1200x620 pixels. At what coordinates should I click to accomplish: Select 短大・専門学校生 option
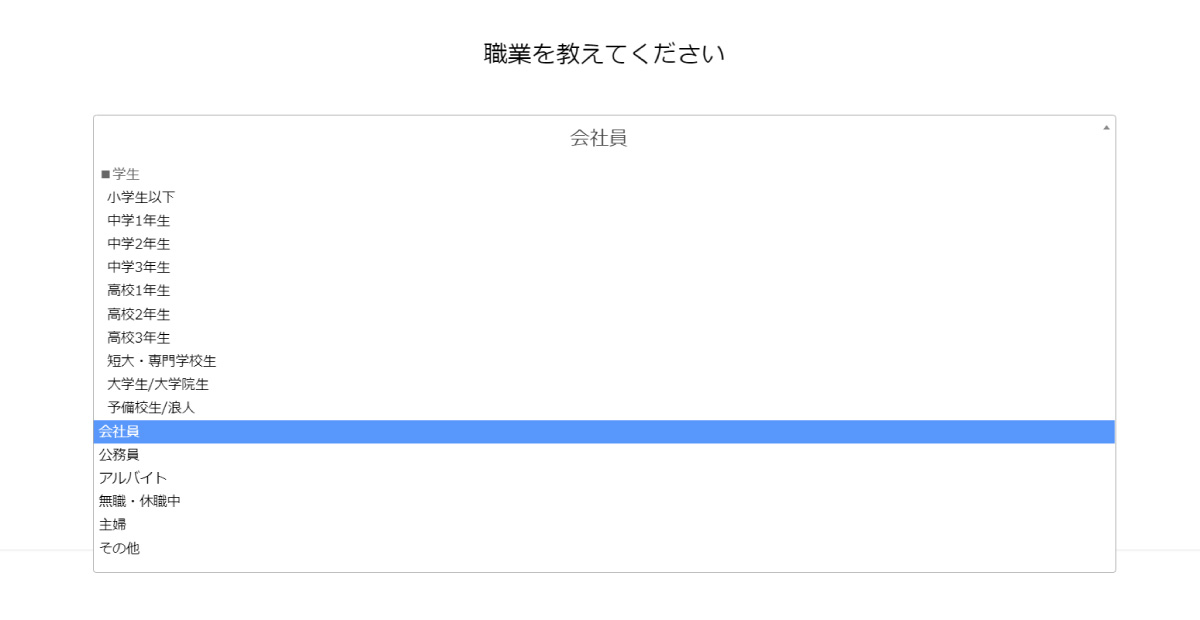point(162,361)
